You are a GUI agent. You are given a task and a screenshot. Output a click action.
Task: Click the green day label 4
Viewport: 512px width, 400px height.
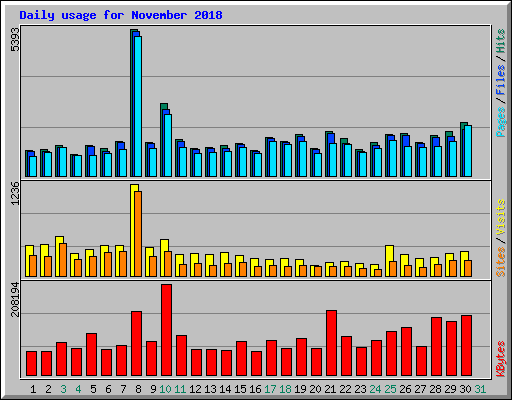tap(78, 389)
